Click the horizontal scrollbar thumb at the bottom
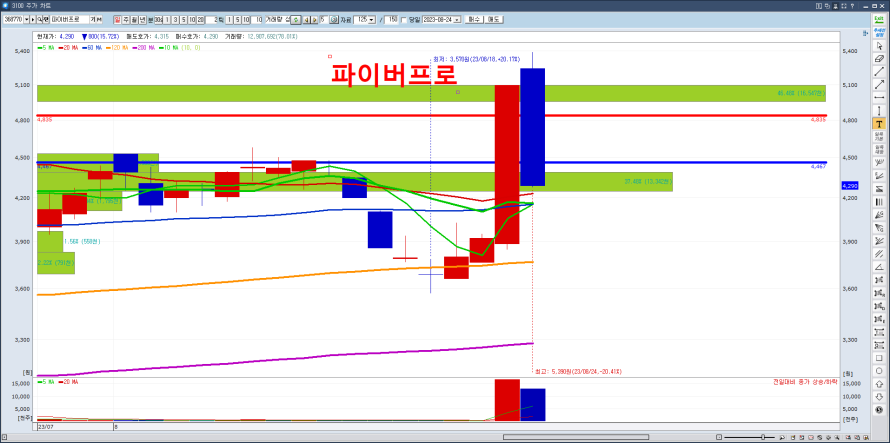Screen dimensions: 890x443 pyautogui.click(x=576, y=437)
